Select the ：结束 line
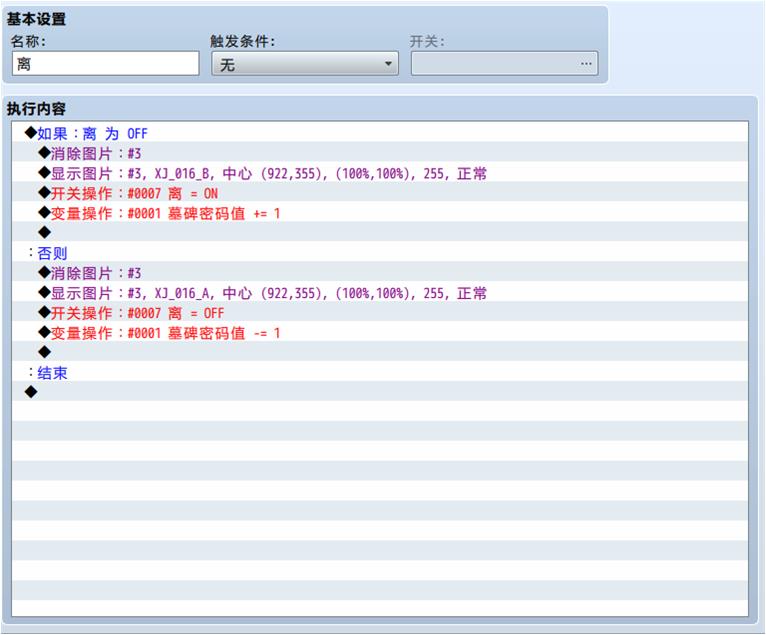The image size is (766, 635). pyautogui.click(x=380, y=372)
